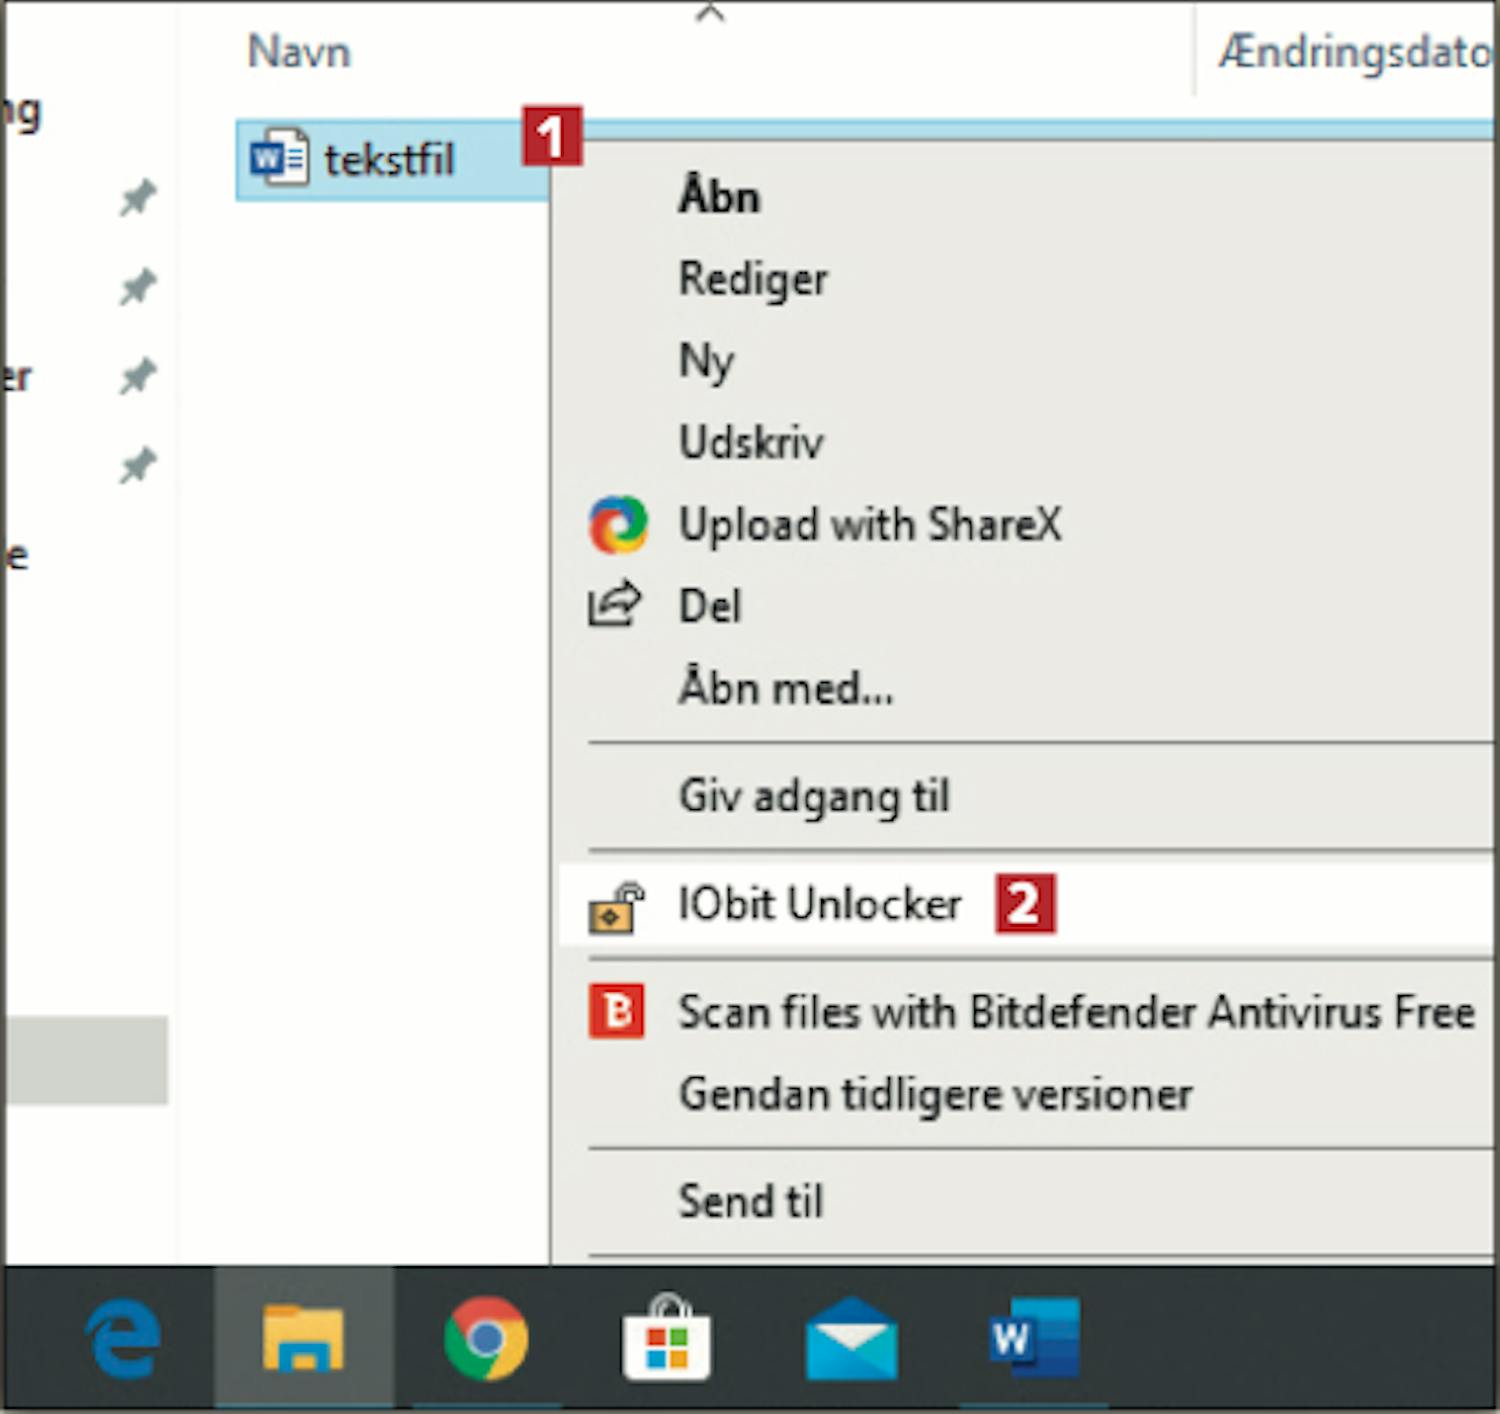
Task: Launch Google Chrome from the taskbar
Action: click(x=486, y=1339)
